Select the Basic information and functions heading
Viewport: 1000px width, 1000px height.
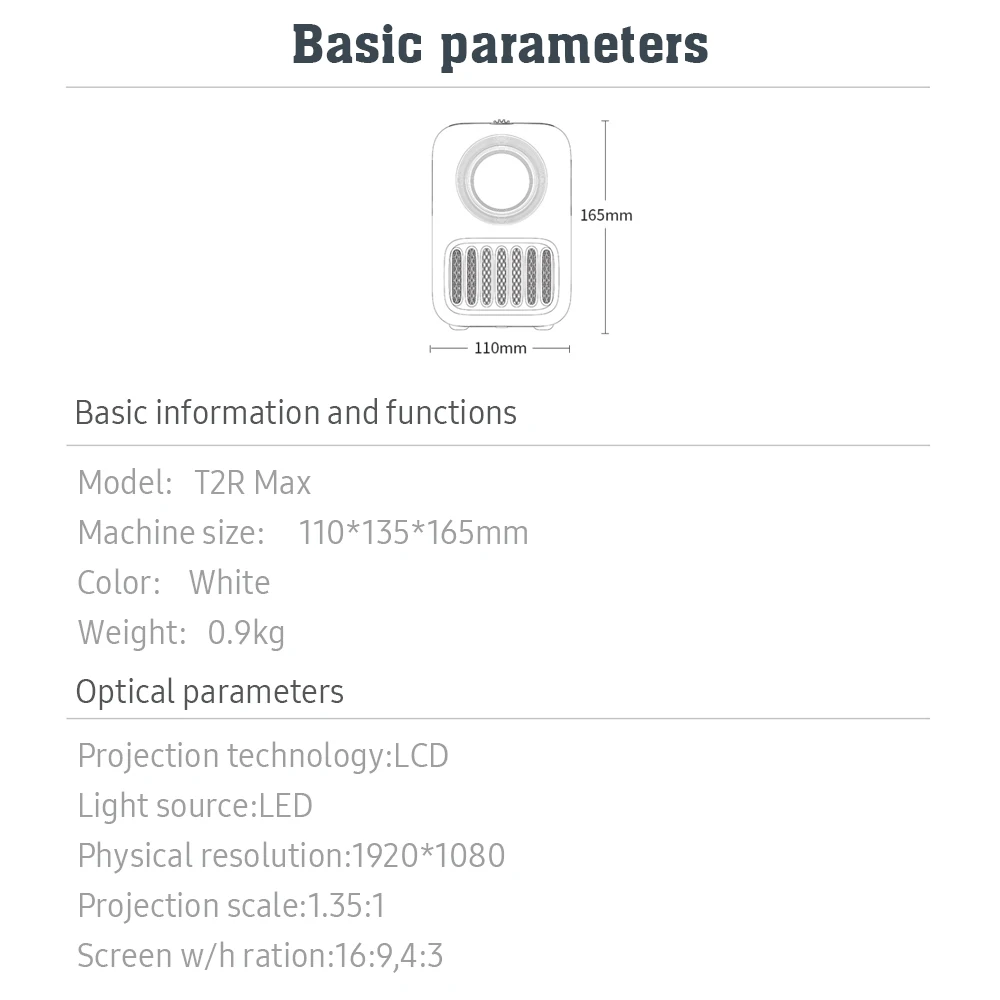coord(296,413)
